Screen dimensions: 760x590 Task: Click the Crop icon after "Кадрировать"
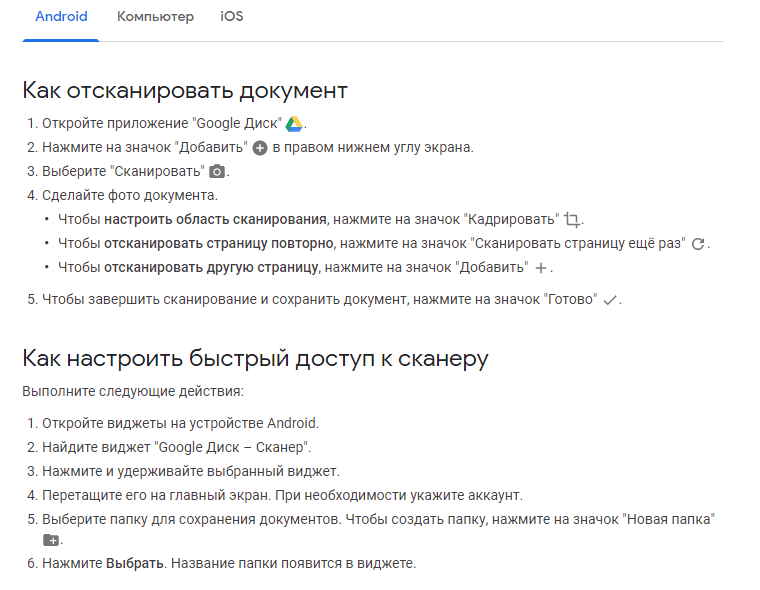[x=572, y=220]
